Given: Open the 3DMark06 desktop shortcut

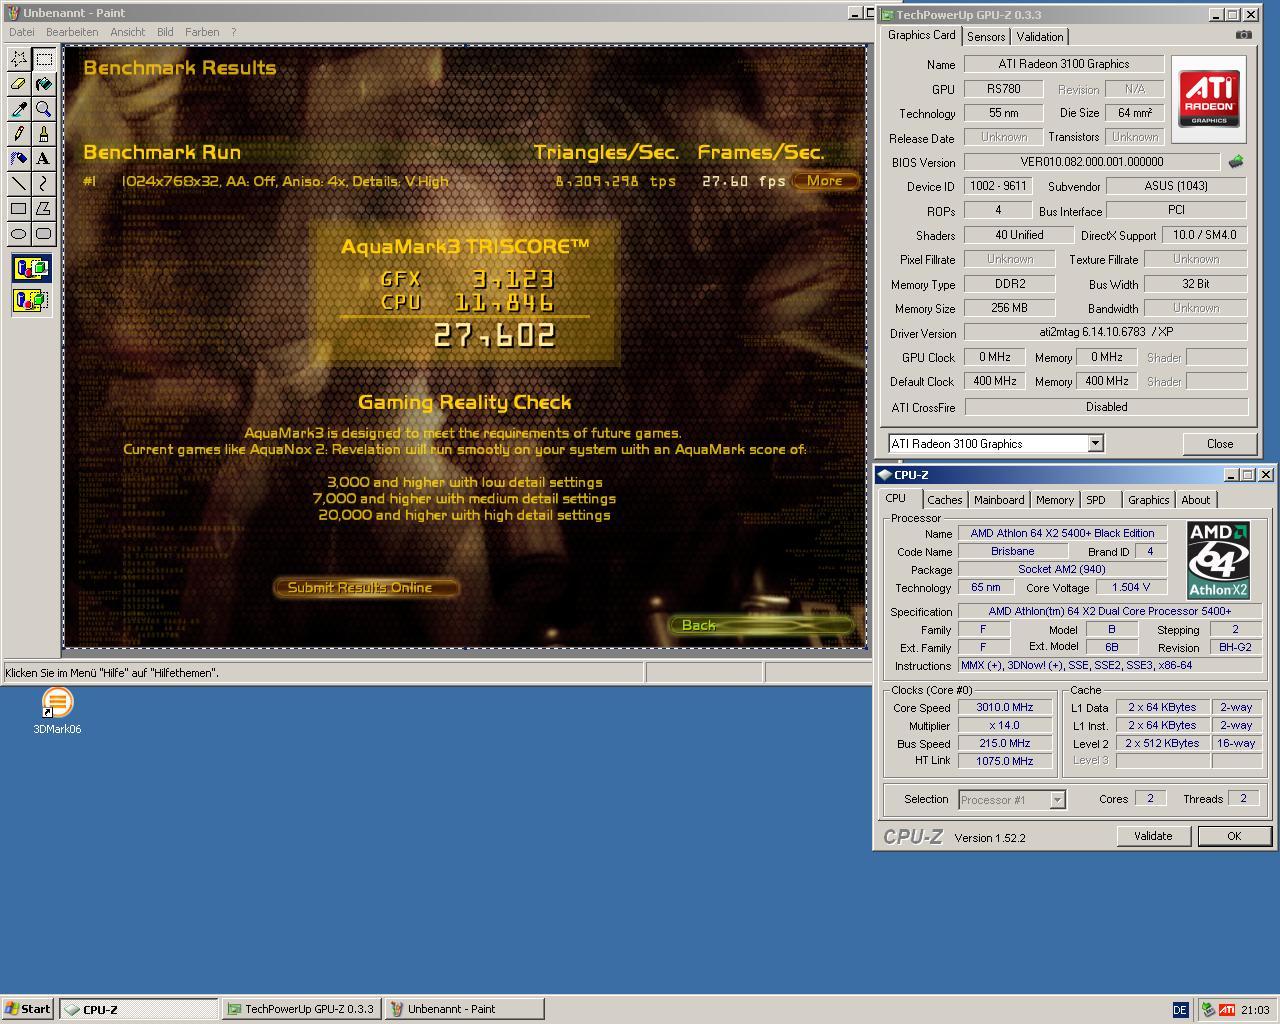Looking at the screenshot, I should tap(57, 712).
